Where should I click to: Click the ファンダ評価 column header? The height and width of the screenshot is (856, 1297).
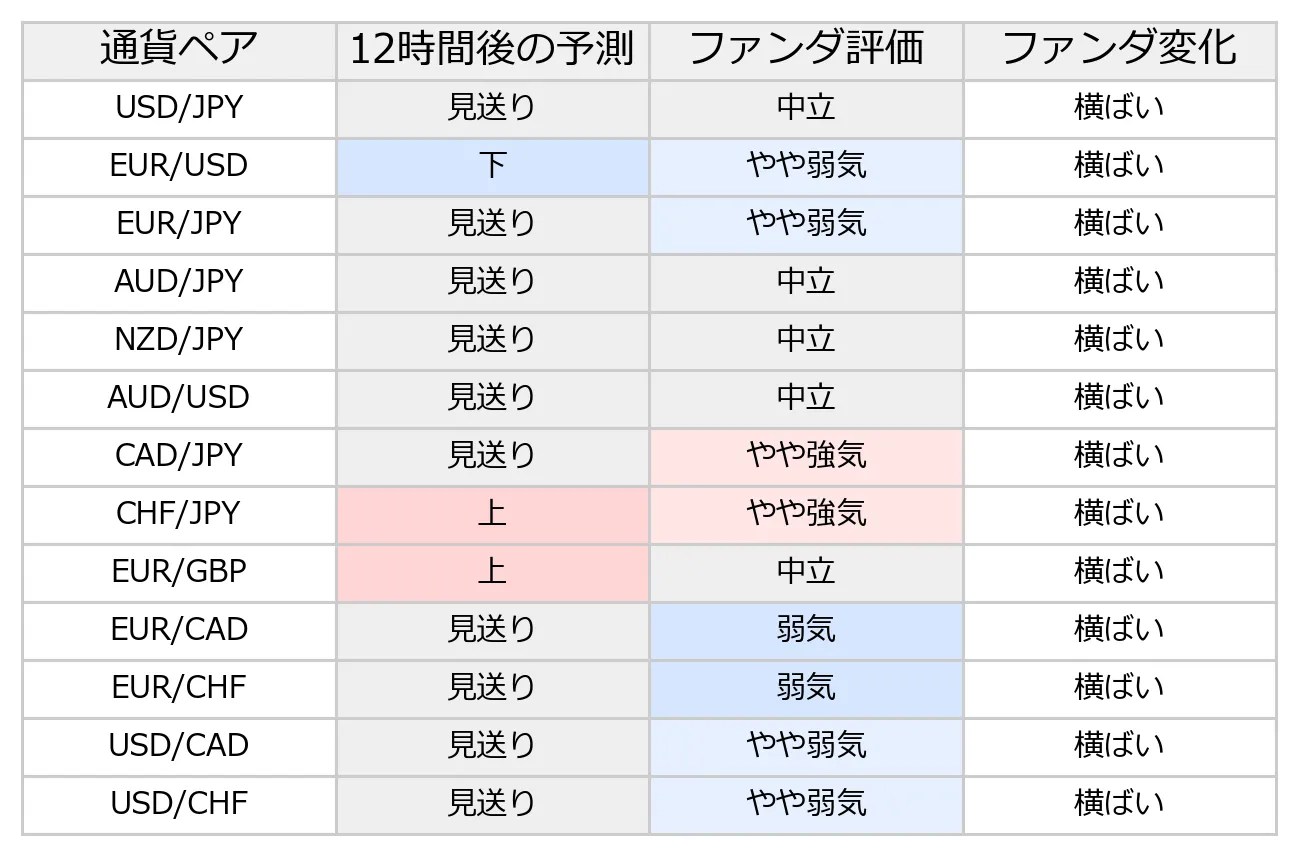(x=806, y=50)
